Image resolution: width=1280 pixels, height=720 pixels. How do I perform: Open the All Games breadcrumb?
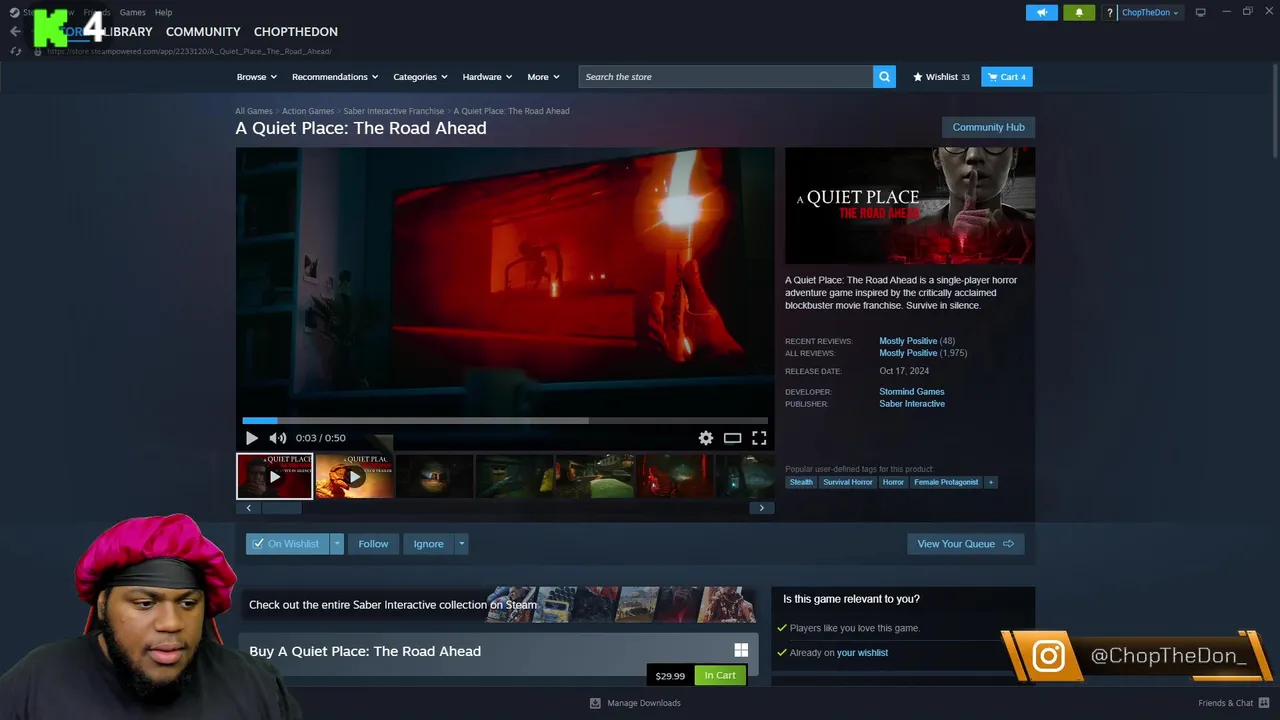click(253, 111)
